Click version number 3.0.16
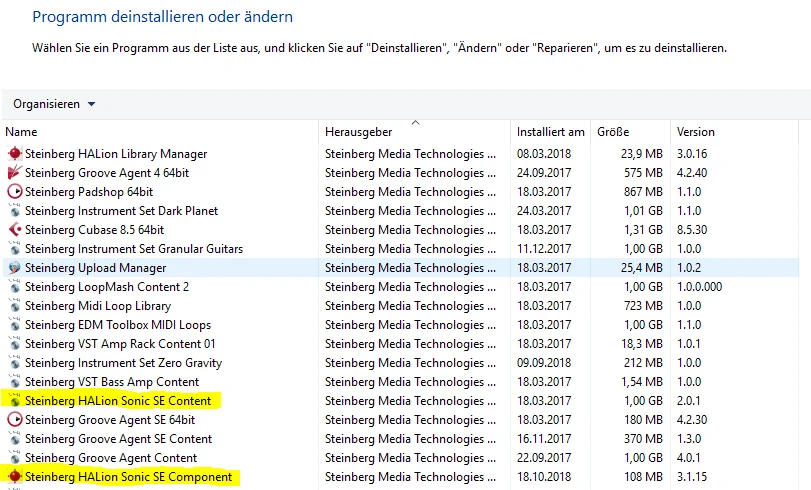This screenshot has height=490, width=811. pyautogui.click(x=692, y=154)
